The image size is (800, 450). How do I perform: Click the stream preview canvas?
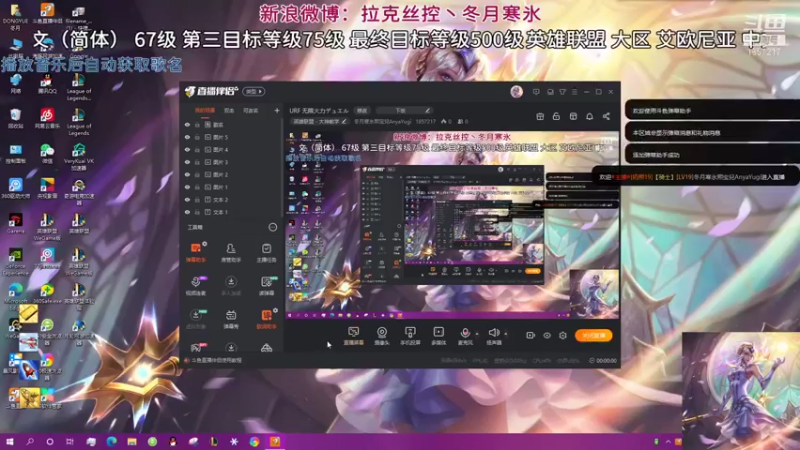(452, 224)
